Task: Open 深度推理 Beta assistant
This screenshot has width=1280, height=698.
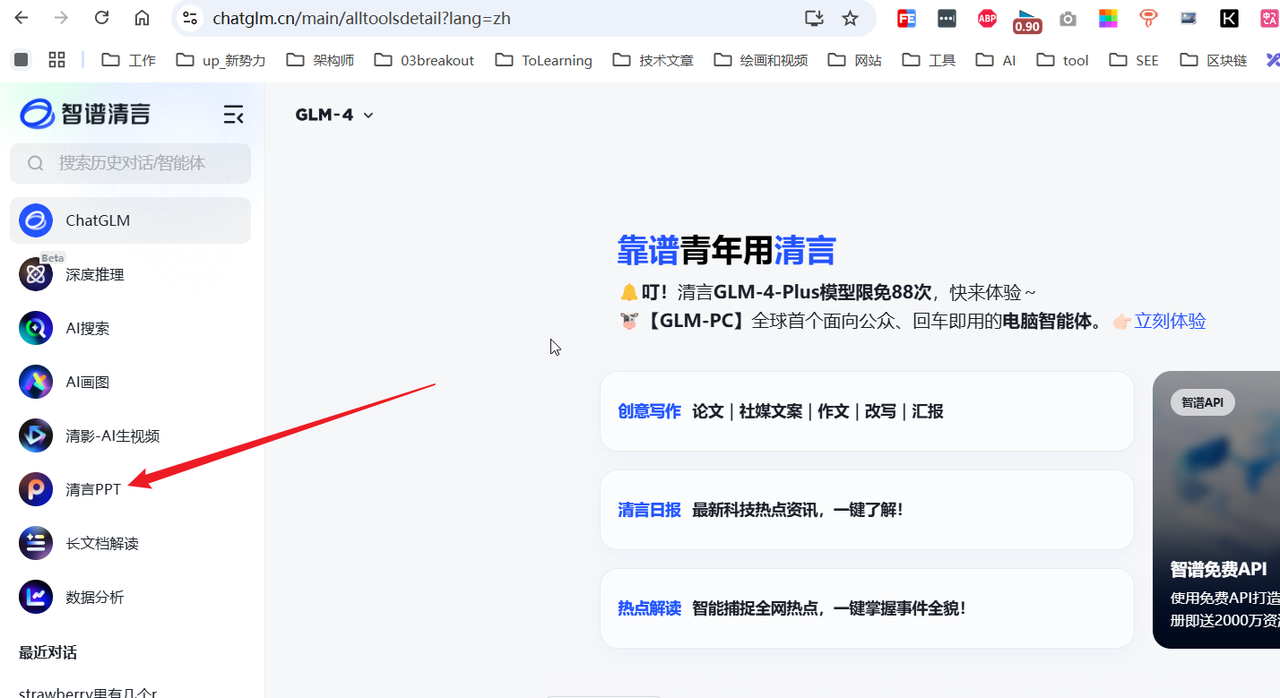Action: coord(130,274)
